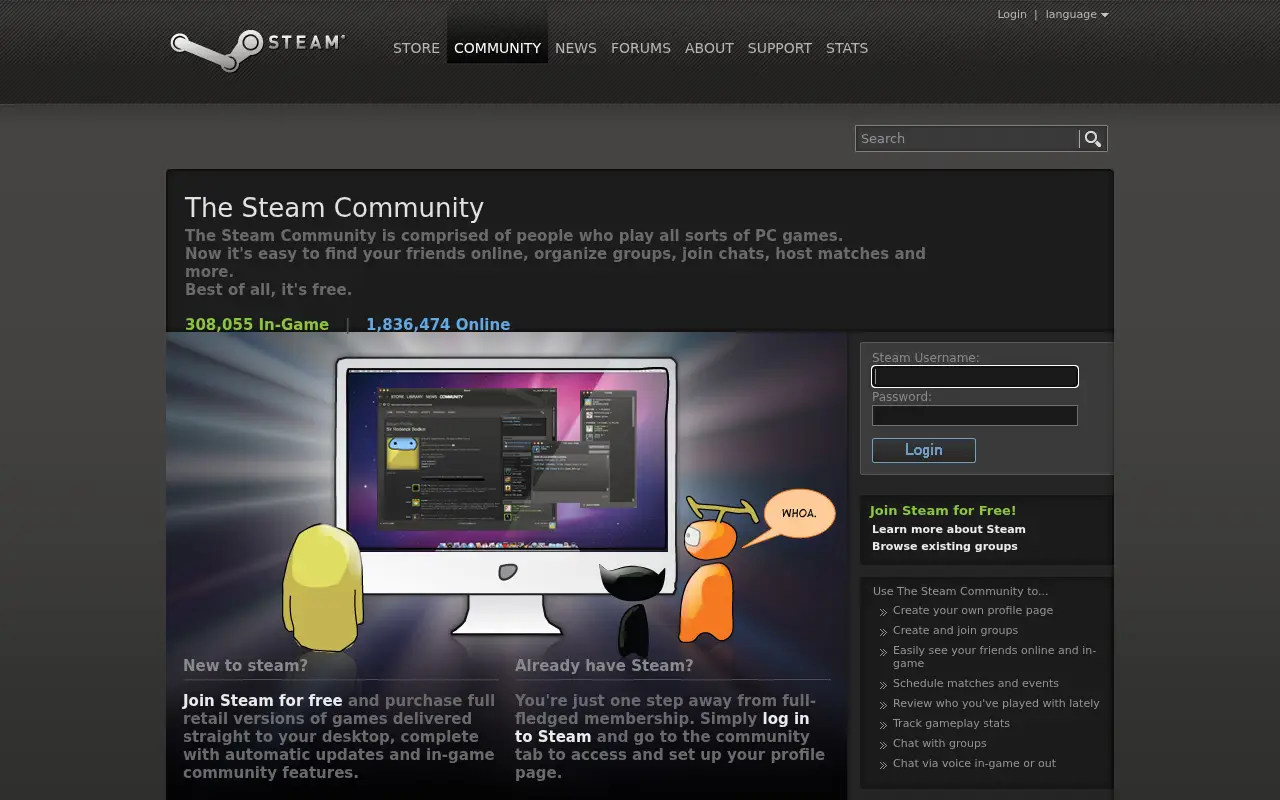This screenshot has height=800, width=1280.
Task: Click the yellow character illustration
Action: point(322,587)
